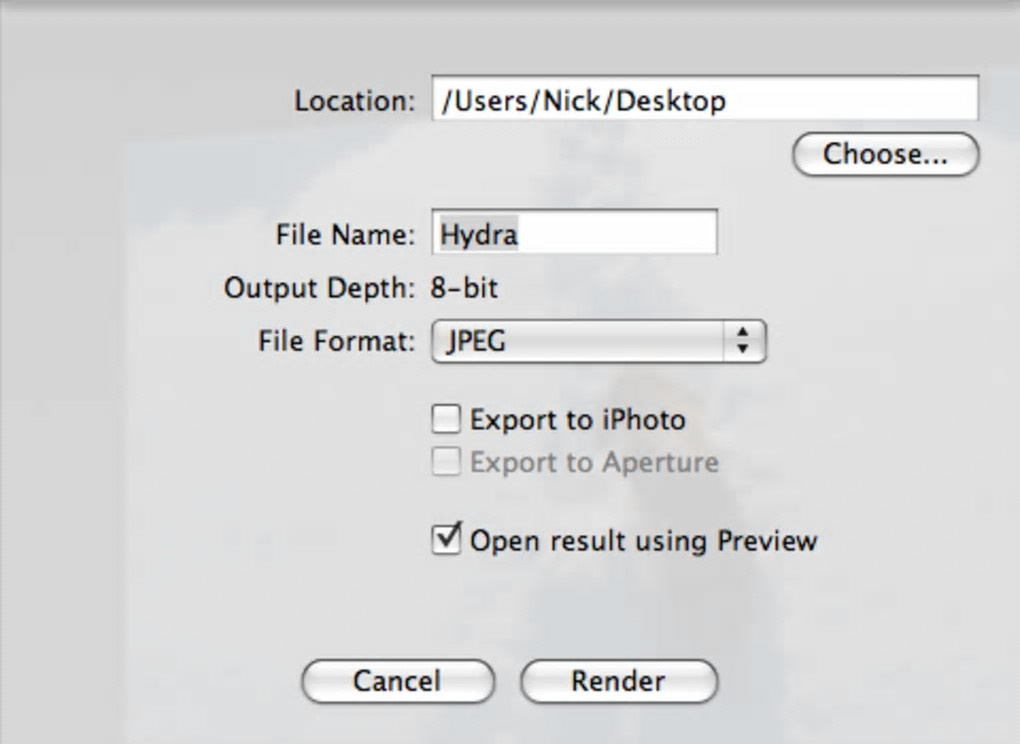Viewport: 1020px width, 744px height.
Task: Uncheck the Open result using Preview checkbox
Action: click(446, 541)
